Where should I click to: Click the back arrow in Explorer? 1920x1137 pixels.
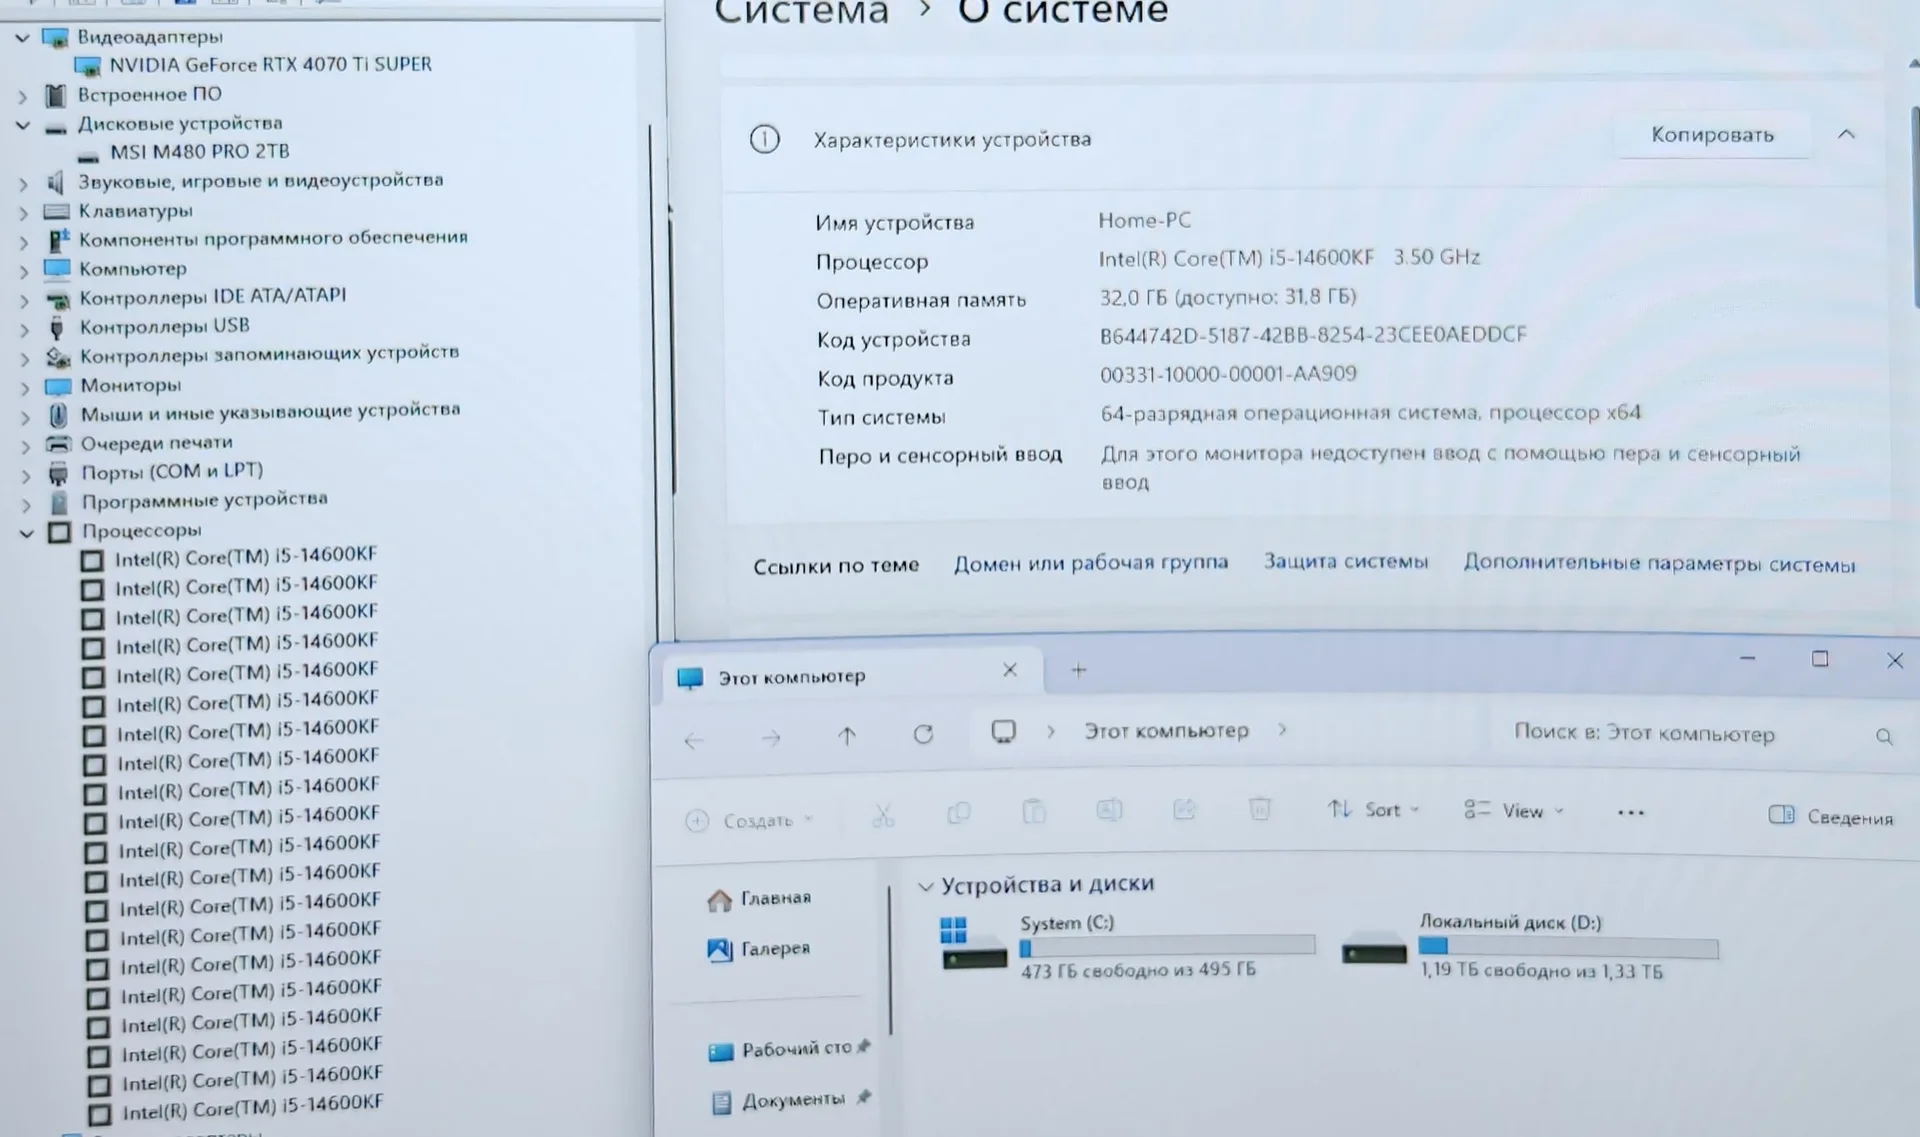pos(693,740)
